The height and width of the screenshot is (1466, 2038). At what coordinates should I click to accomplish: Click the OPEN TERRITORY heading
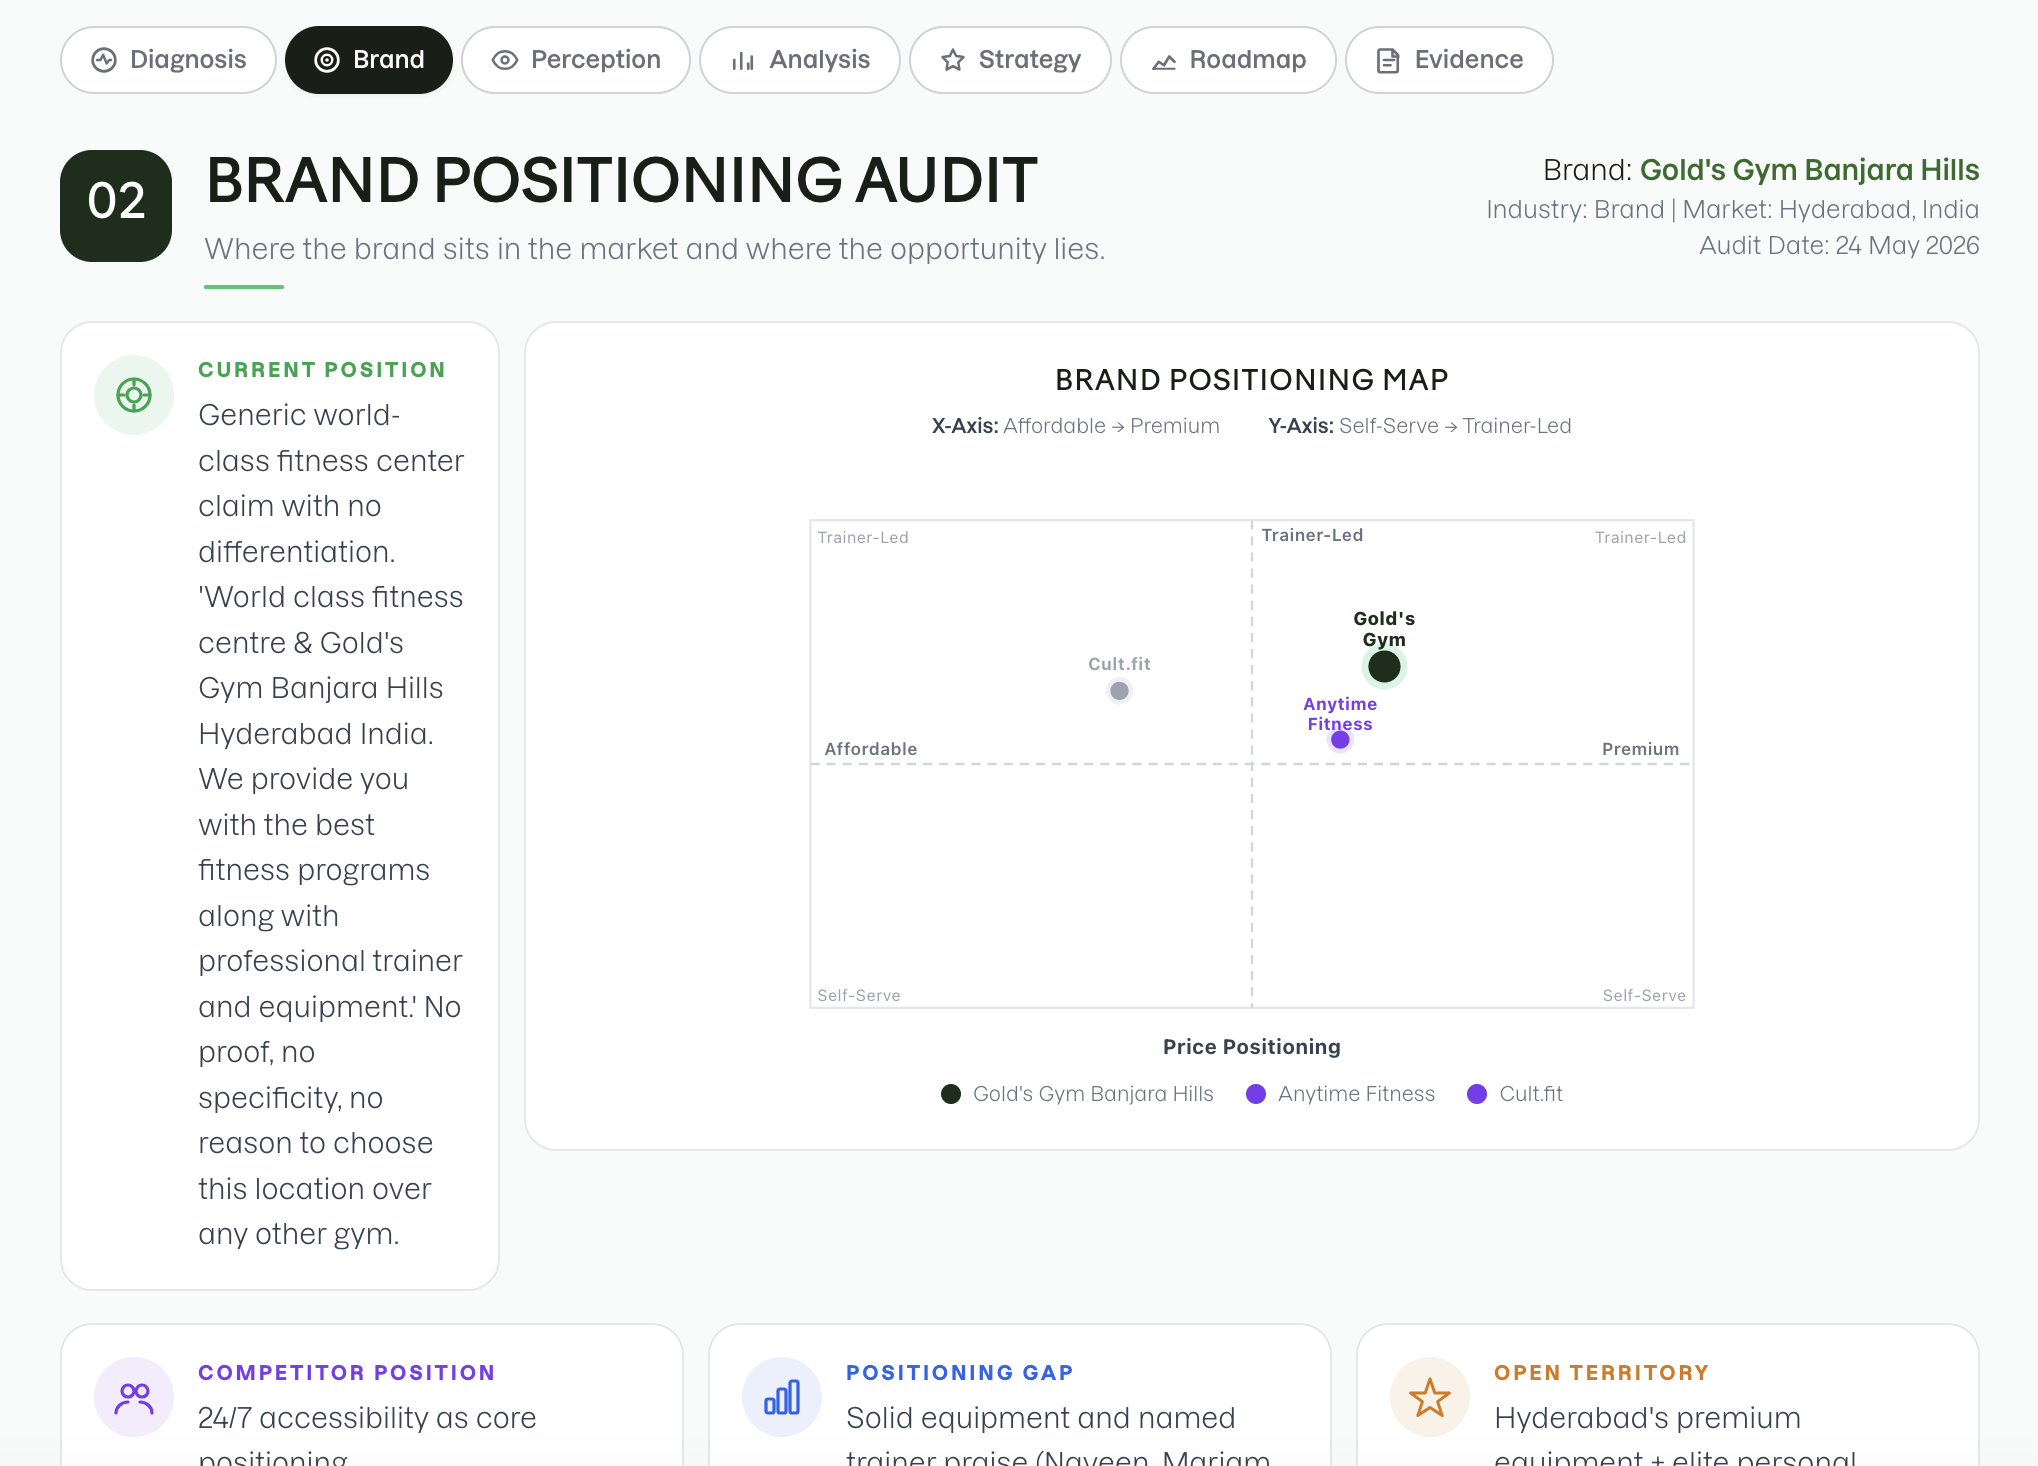pos(1602,1373)
